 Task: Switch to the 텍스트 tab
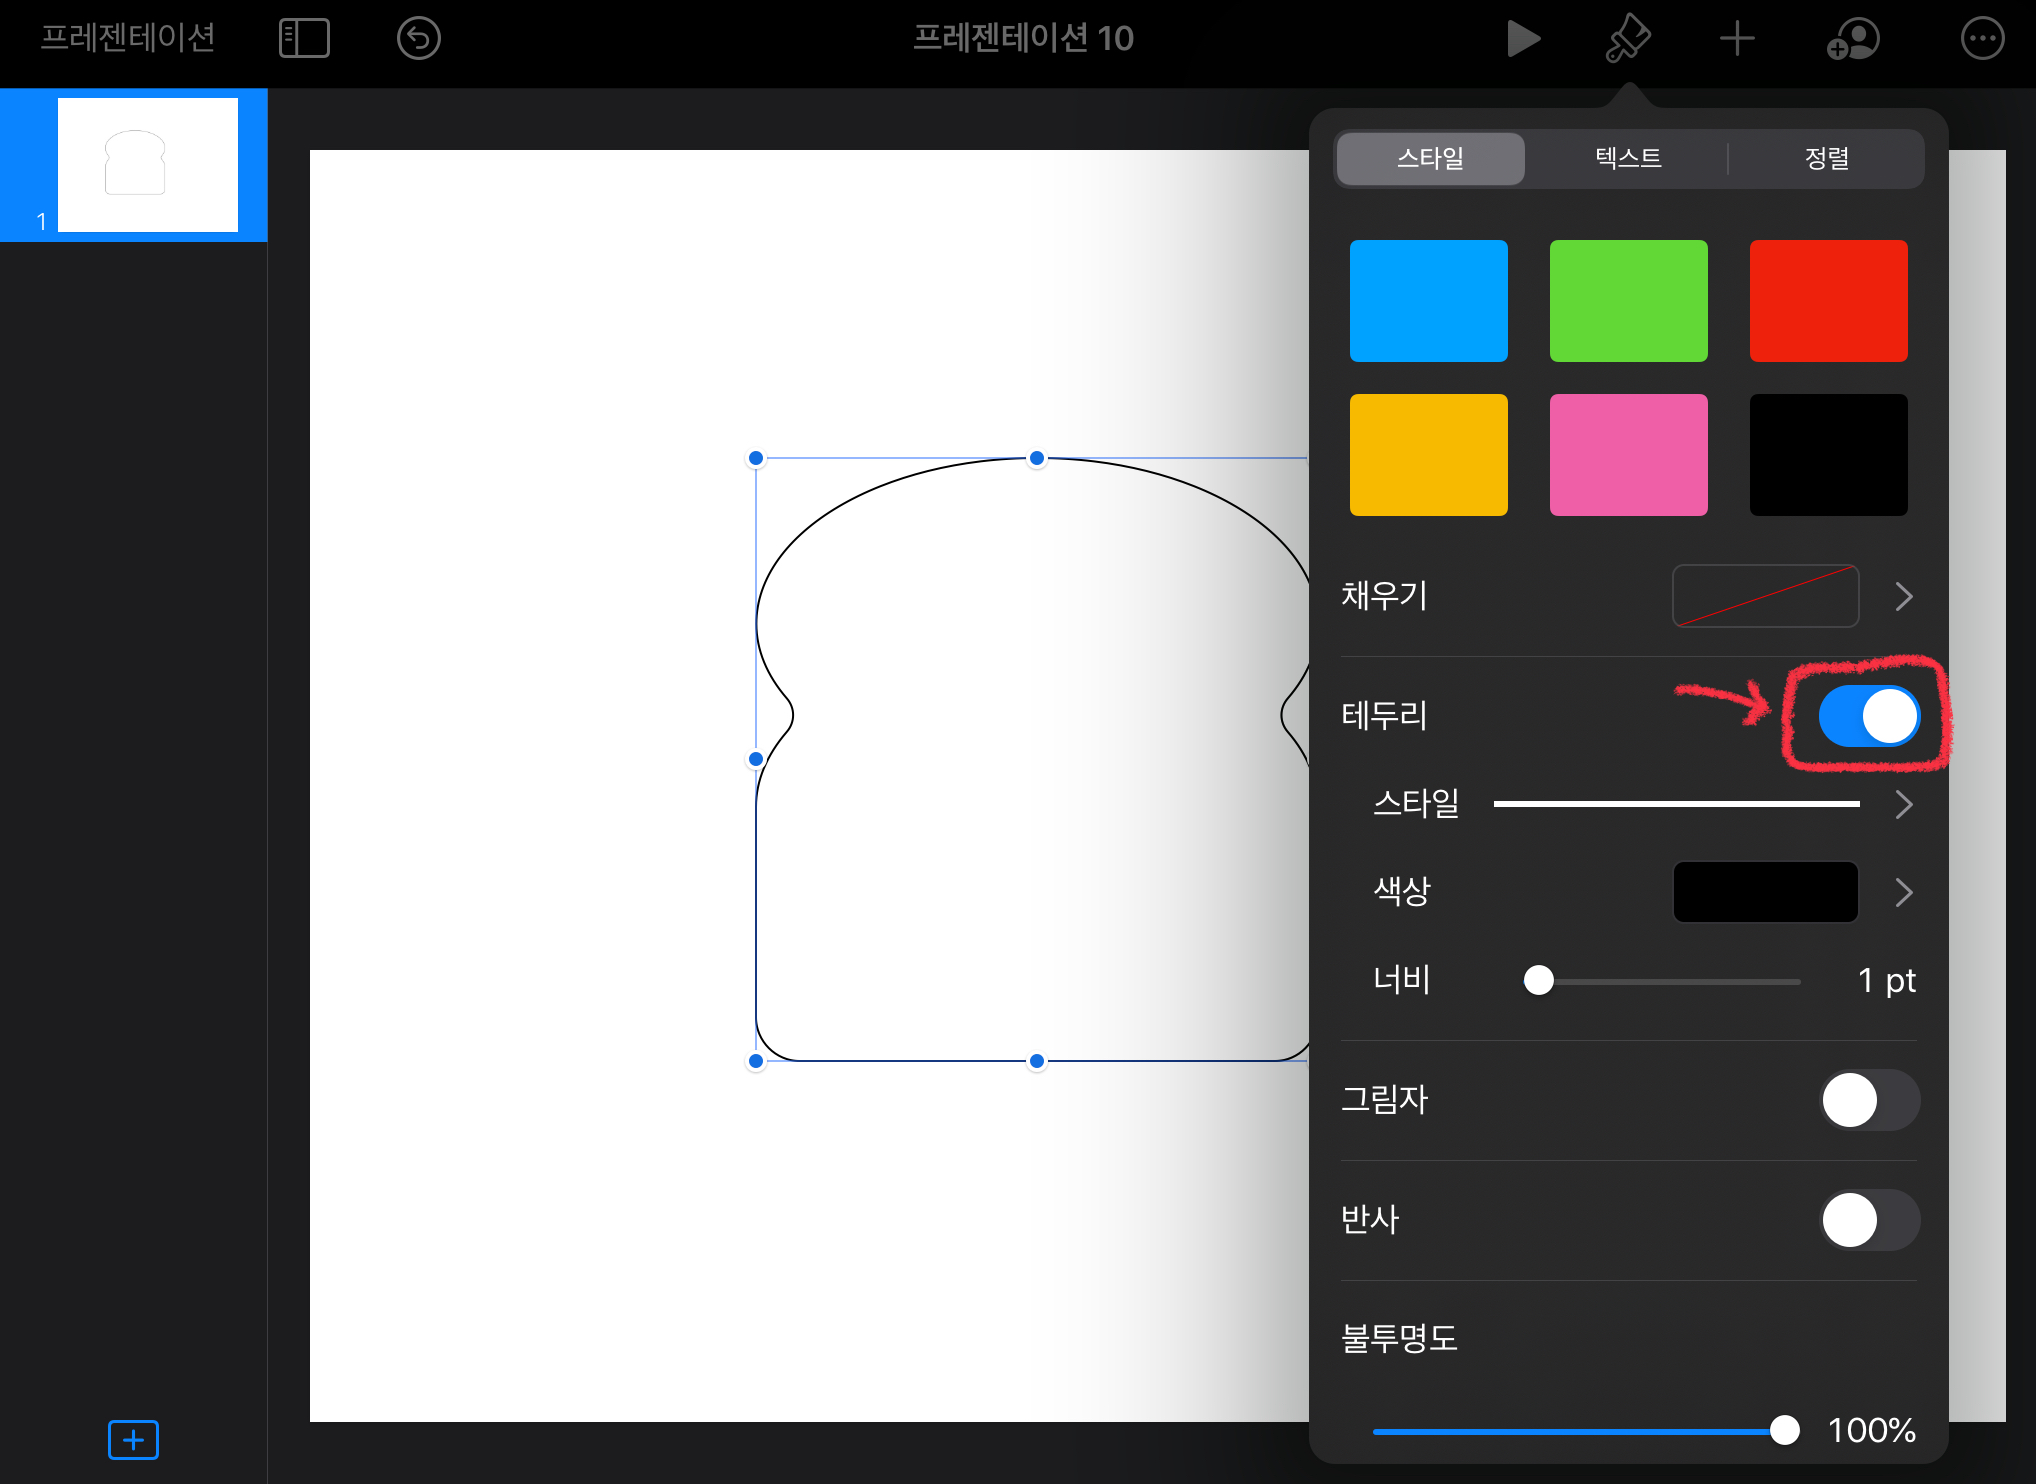[x=1628, y=158]
